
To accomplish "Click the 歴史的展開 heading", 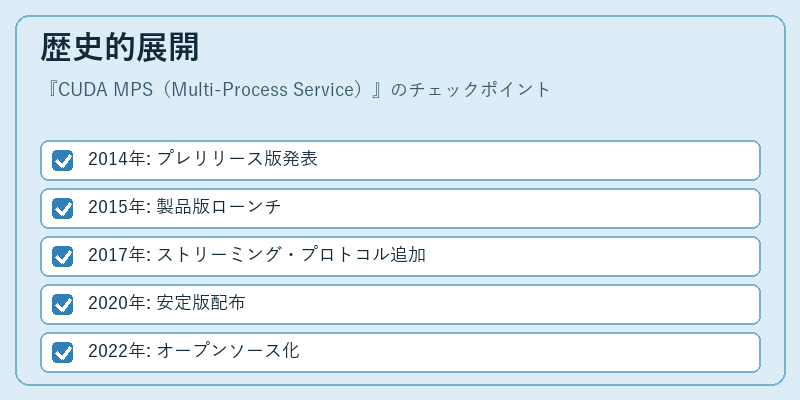I will pos(120,48).
